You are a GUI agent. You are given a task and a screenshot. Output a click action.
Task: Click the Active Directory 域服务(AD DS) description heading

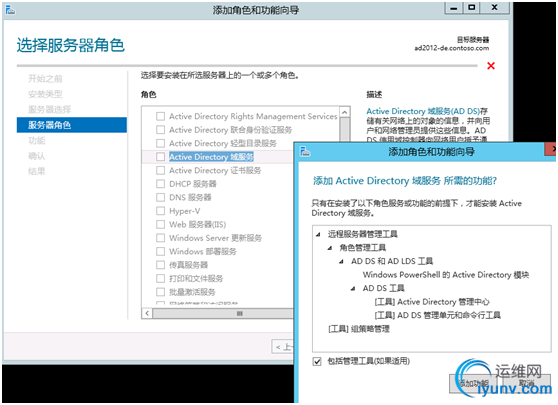(423, 111)
